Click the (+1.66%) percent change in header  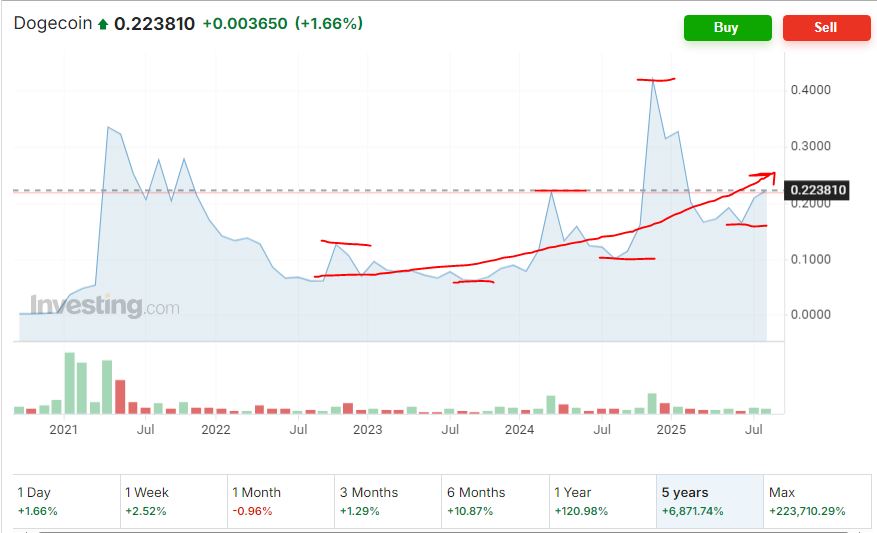coord(329,23)
